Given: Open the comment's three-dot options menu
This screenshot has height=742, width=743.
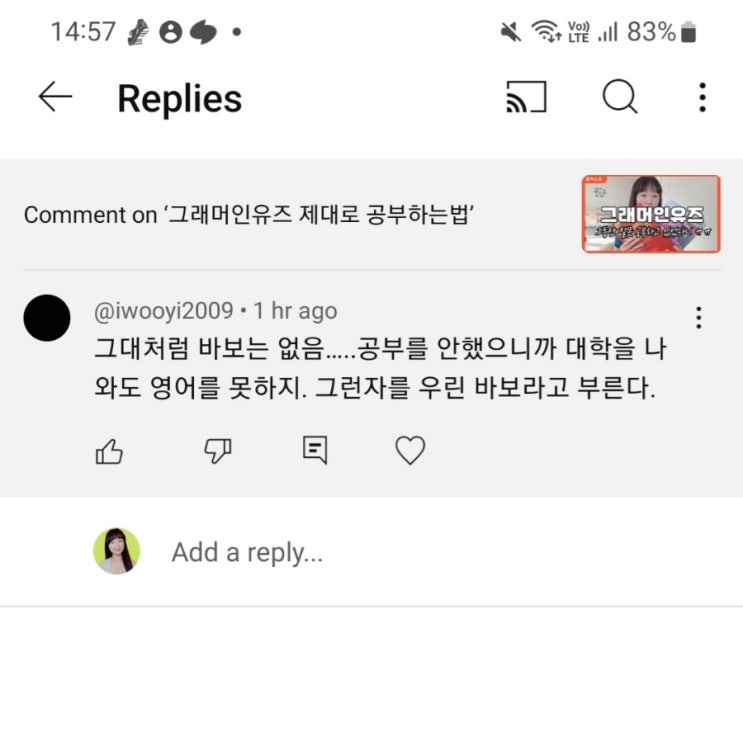Looking at the screenshot, I should [x=698, y=317].
